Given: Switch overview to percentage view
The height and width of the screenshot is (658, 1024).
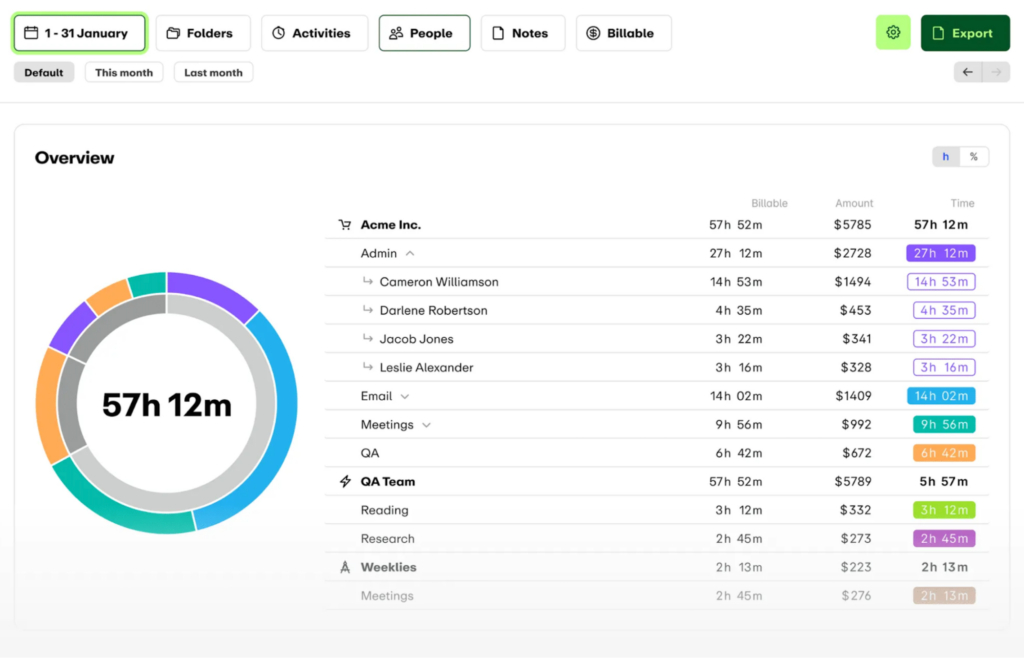Looking at the screenshot, I should [974, 157].
